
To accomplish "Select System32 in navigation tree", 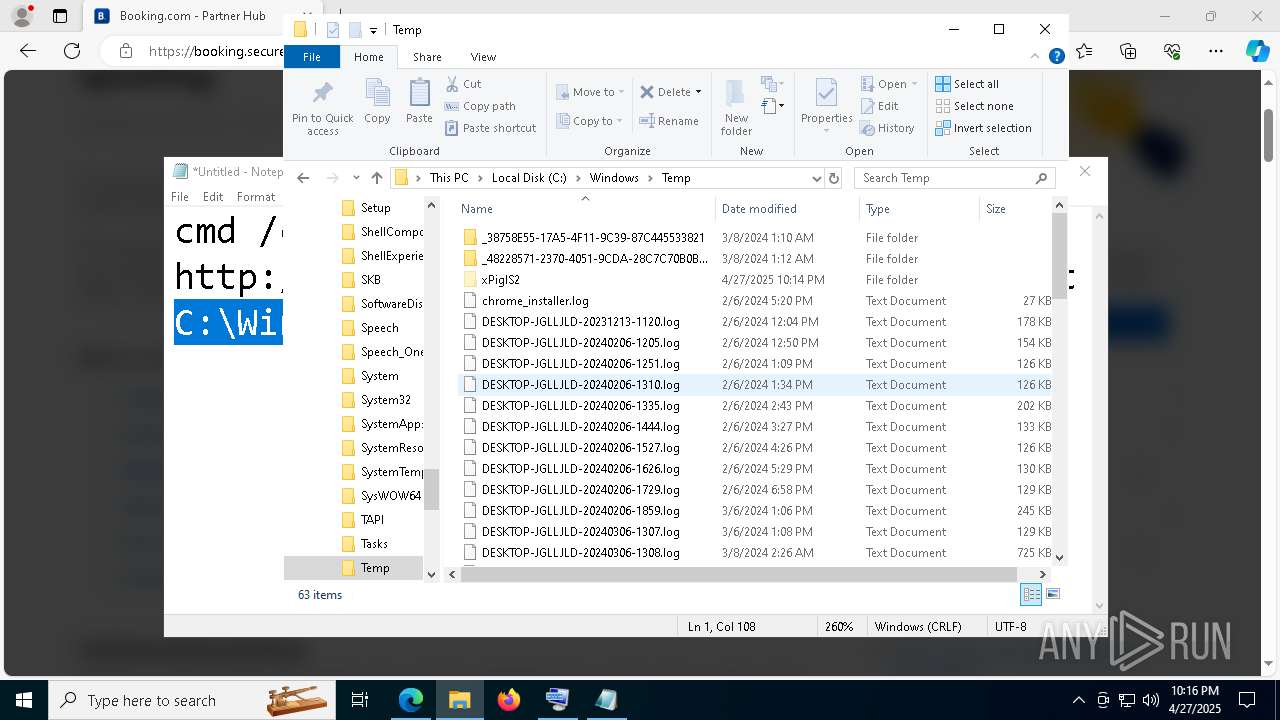I will [386, 400].
